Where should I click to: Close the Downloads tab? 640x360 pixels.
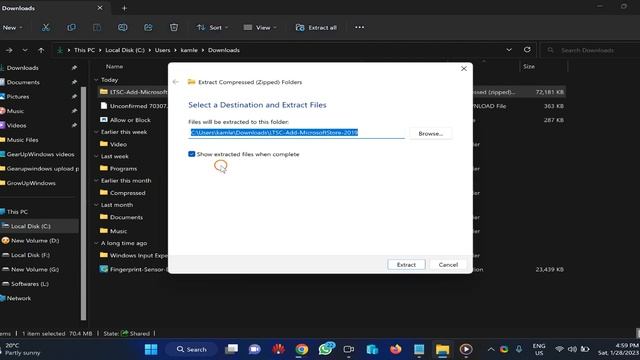tap(100, 8)
